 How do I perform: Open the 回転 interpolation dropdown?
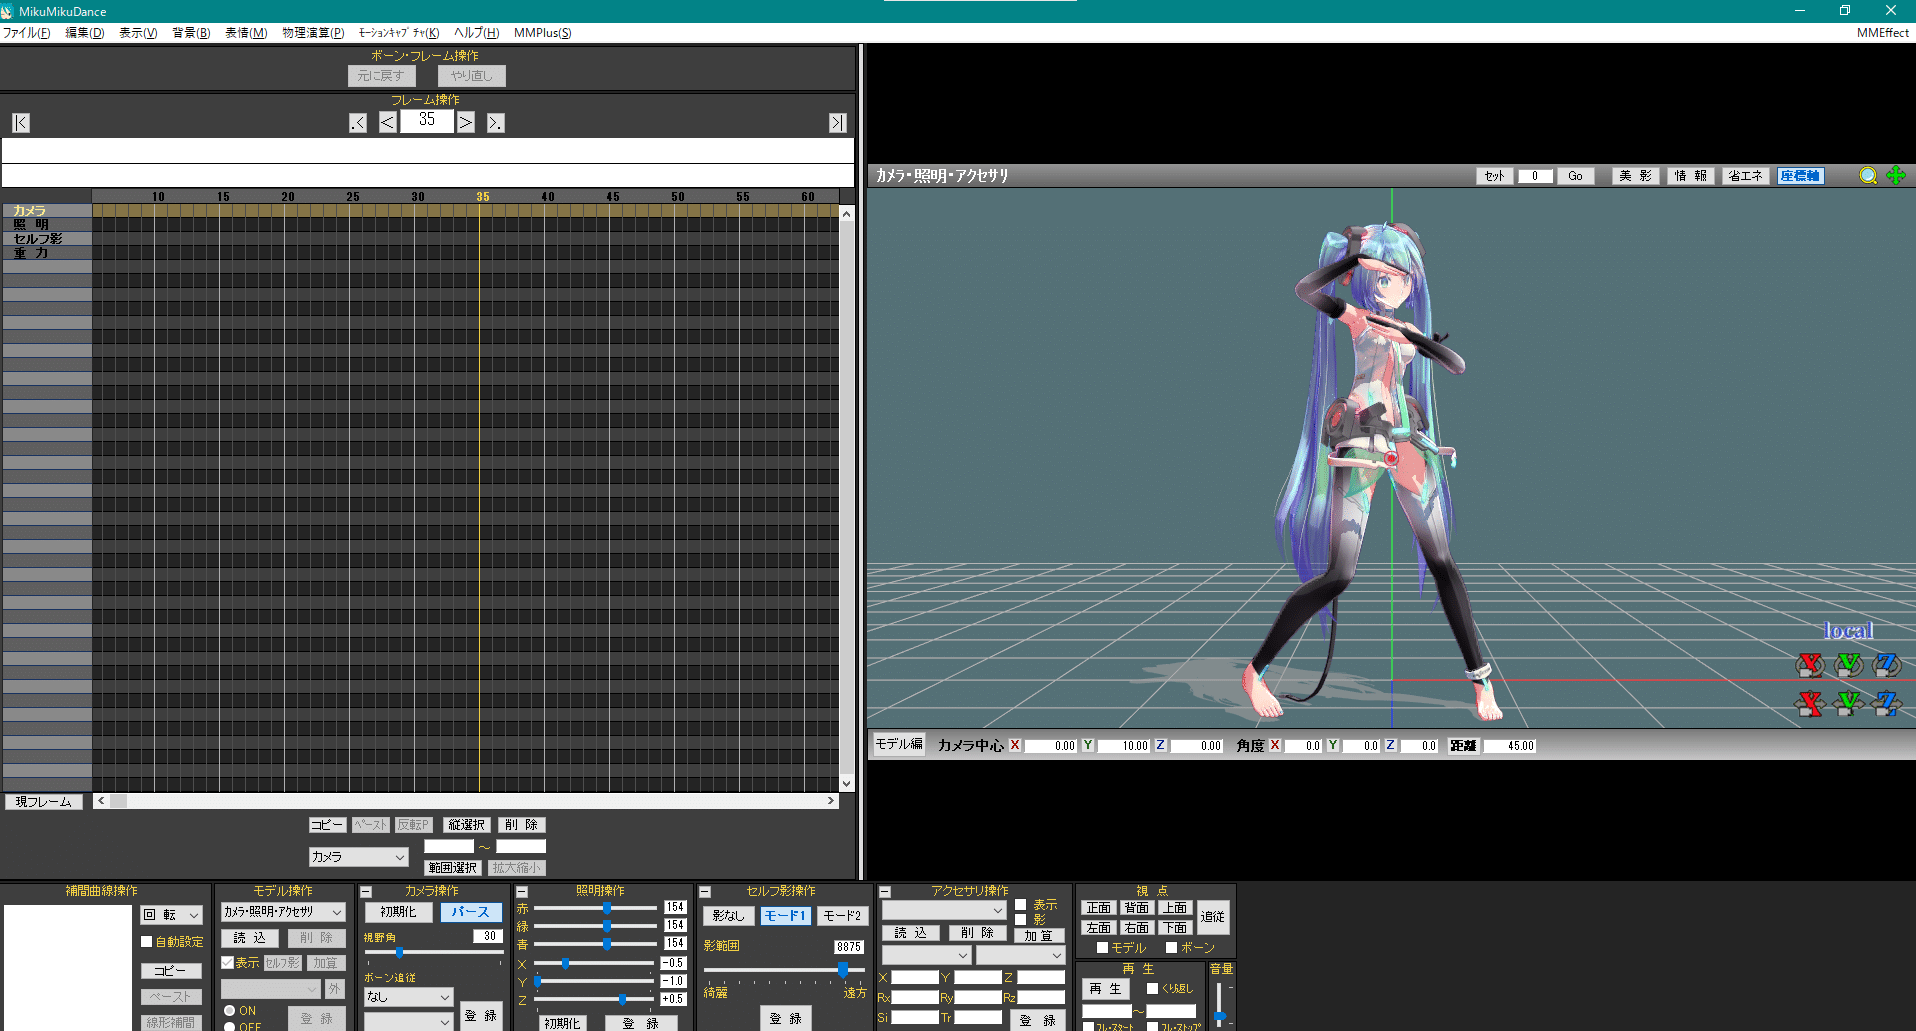pos(172,915)
